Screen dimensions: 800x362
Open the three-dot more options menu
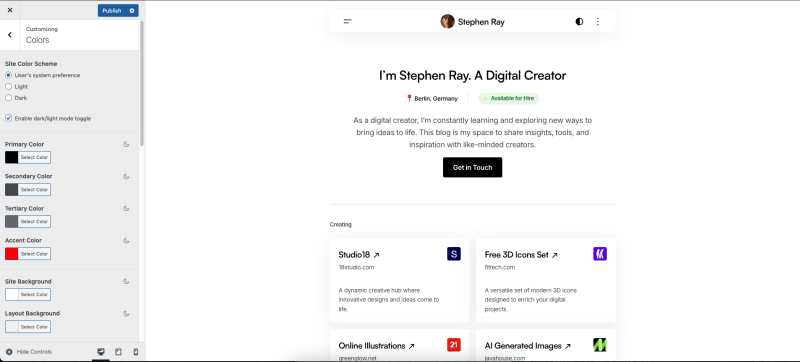point(597,21)
